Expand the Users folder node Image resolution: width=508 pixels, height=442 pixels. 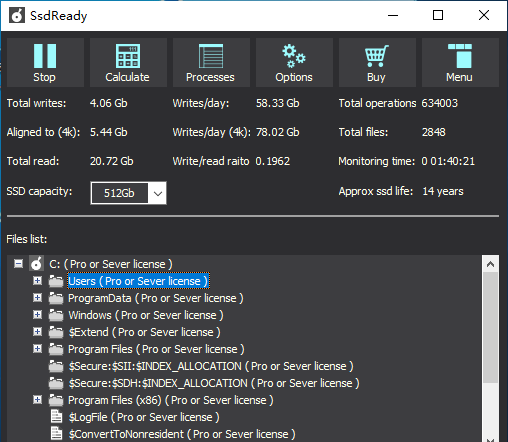(x=38, y=281)
